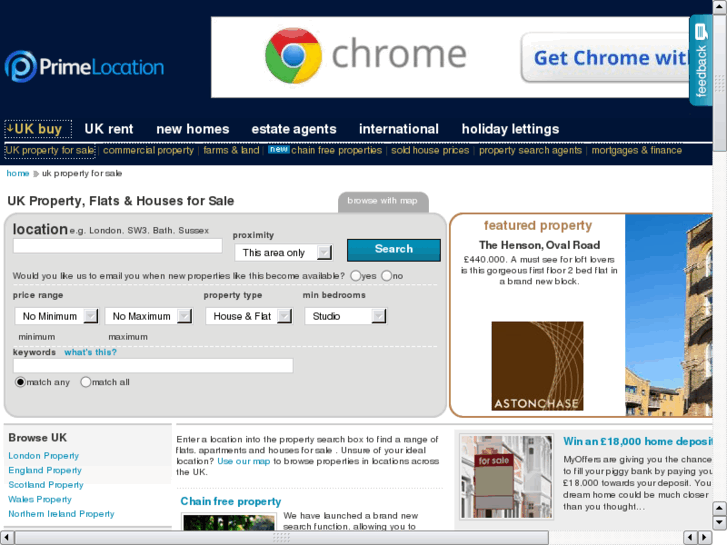Click Get Chrome button in ad
727x545 pixels.
pyautogui.click(x=606, y=58)
